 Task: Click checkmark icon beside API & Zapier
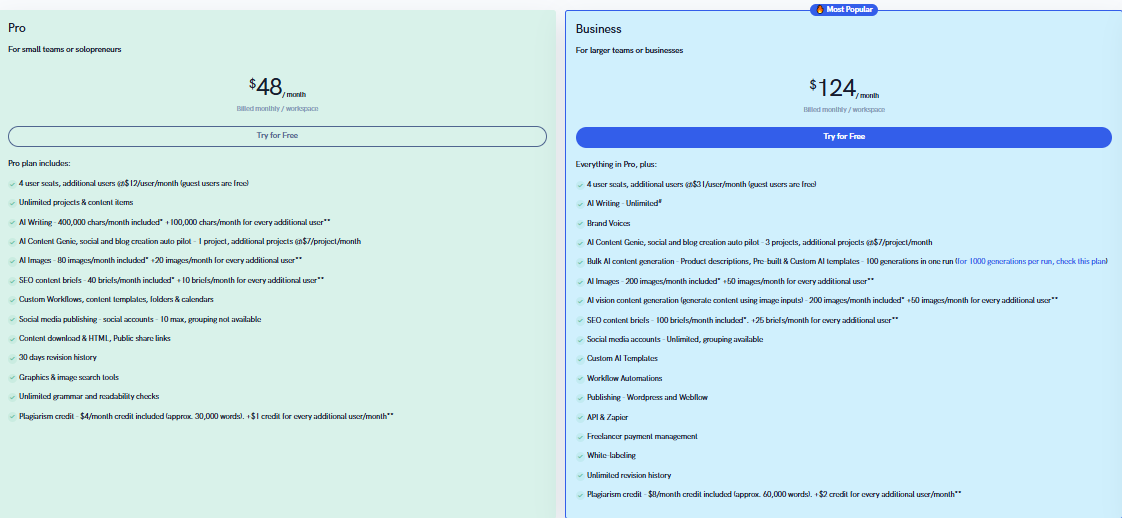[579, 417]
